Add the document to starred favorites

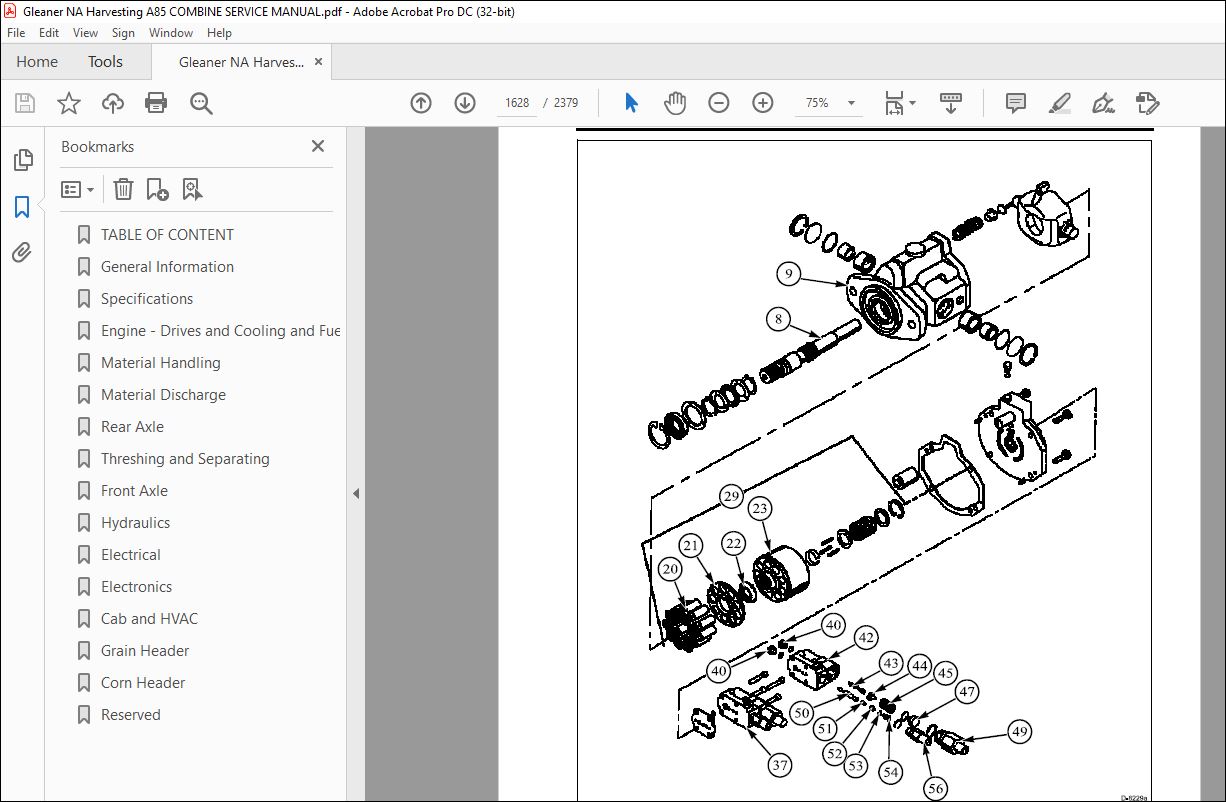pos(69,103)
